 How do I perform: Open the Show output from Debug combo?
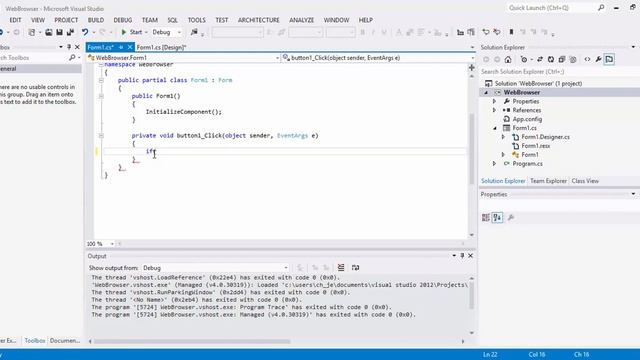(x=215, y=268)
